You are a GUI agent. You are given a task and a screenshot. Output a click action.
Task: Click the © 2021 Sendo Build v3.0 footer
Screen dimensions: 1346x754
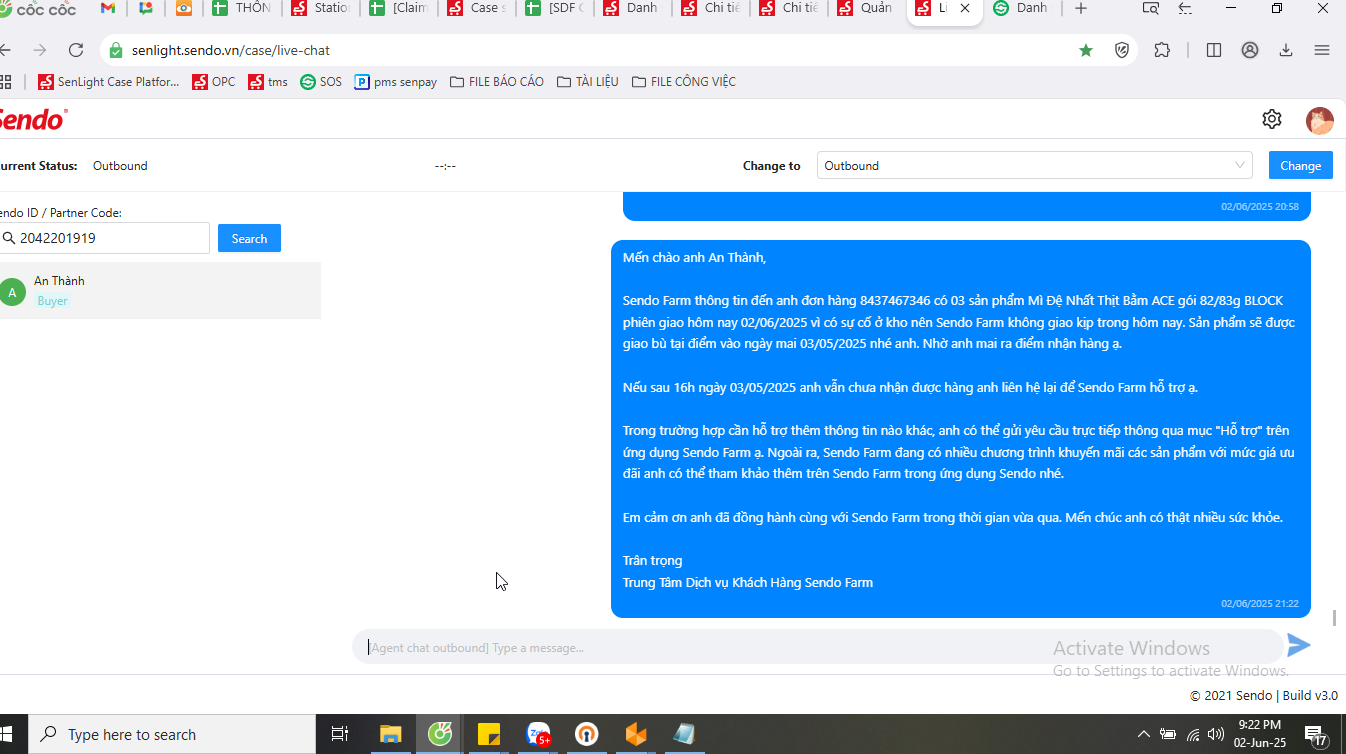1263,695
